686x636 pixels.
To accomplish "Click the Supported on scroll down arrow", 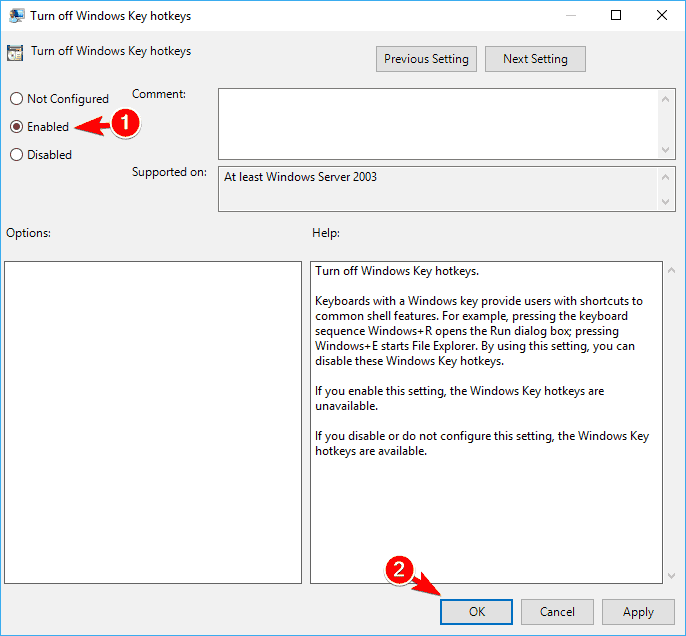I will pyautogui.click(x=667, y=202).
